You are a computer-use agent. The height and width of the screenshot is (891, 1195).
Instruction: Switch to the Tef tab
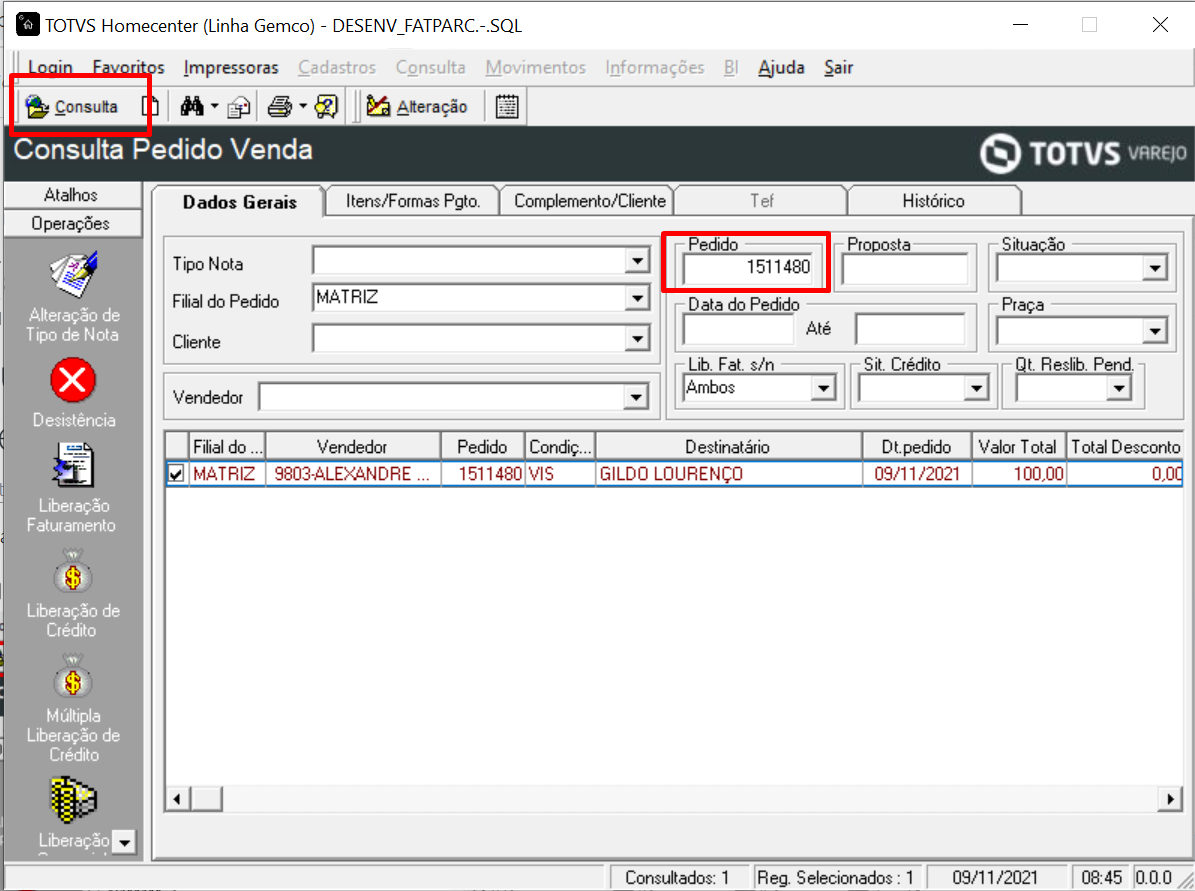coord(761,201)
